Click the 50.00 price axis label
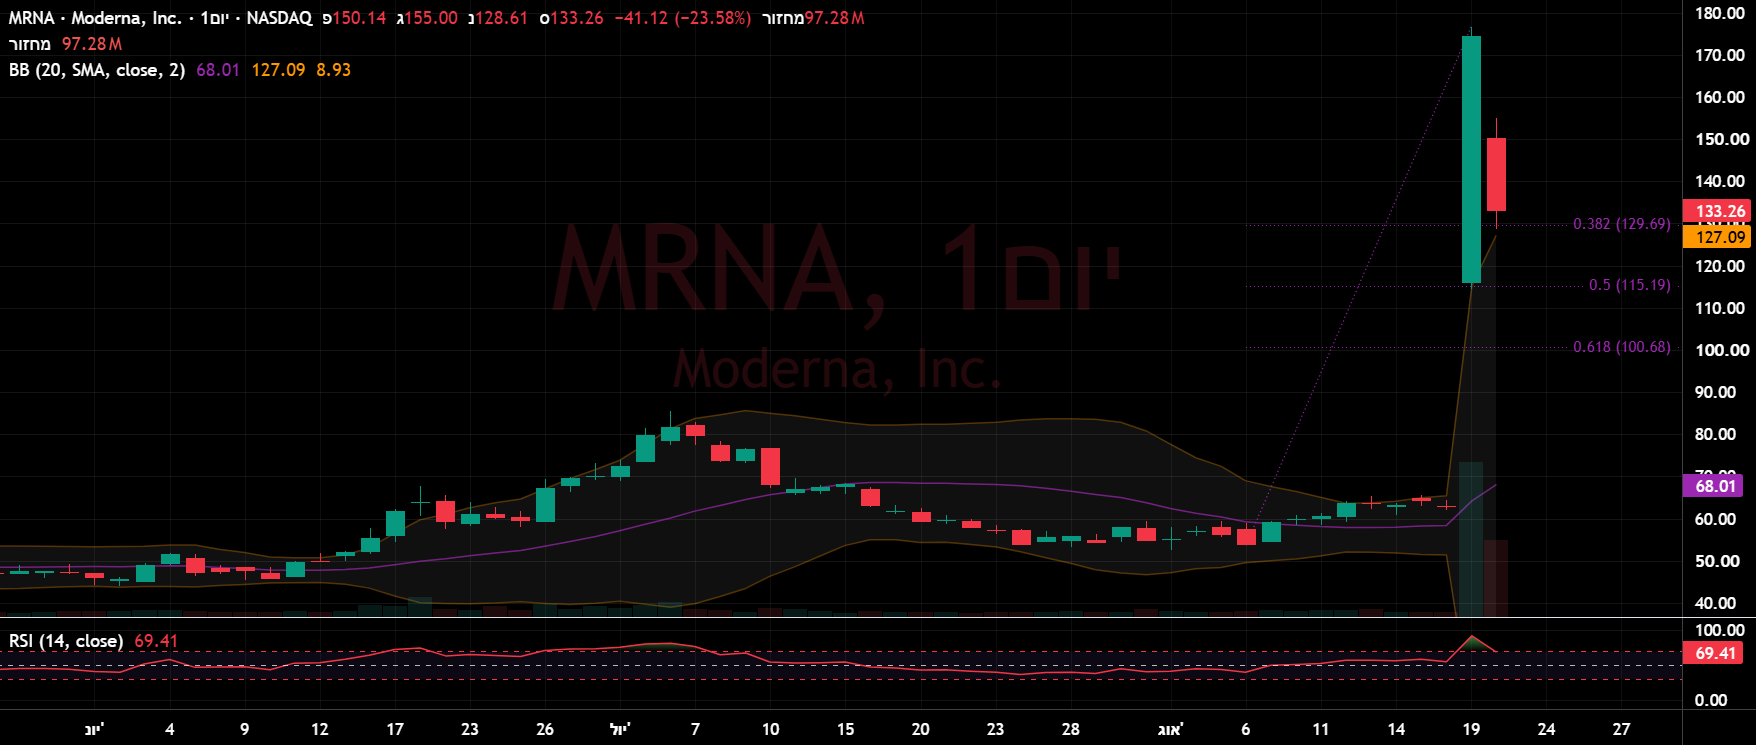Viewport: 1756px width, 745px height. pos(1716,561)
